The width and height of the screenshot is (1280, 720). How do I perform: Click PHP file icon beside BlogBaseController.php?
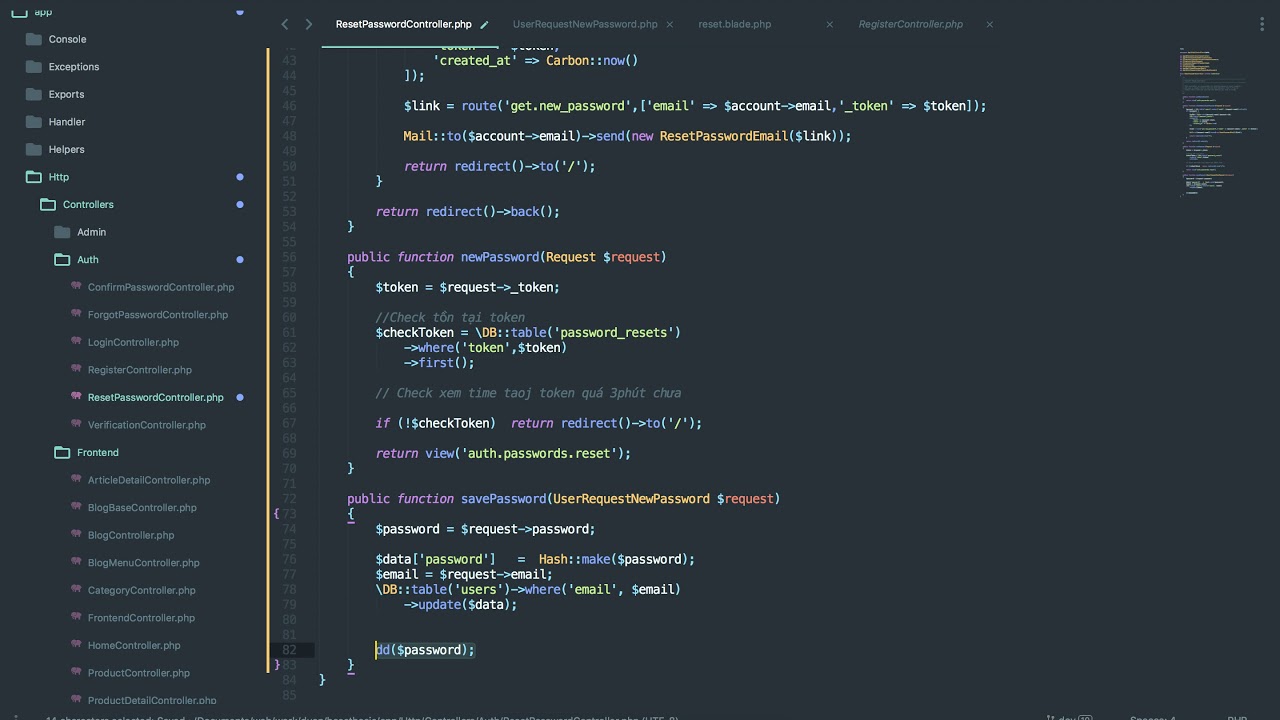(76, 507)
